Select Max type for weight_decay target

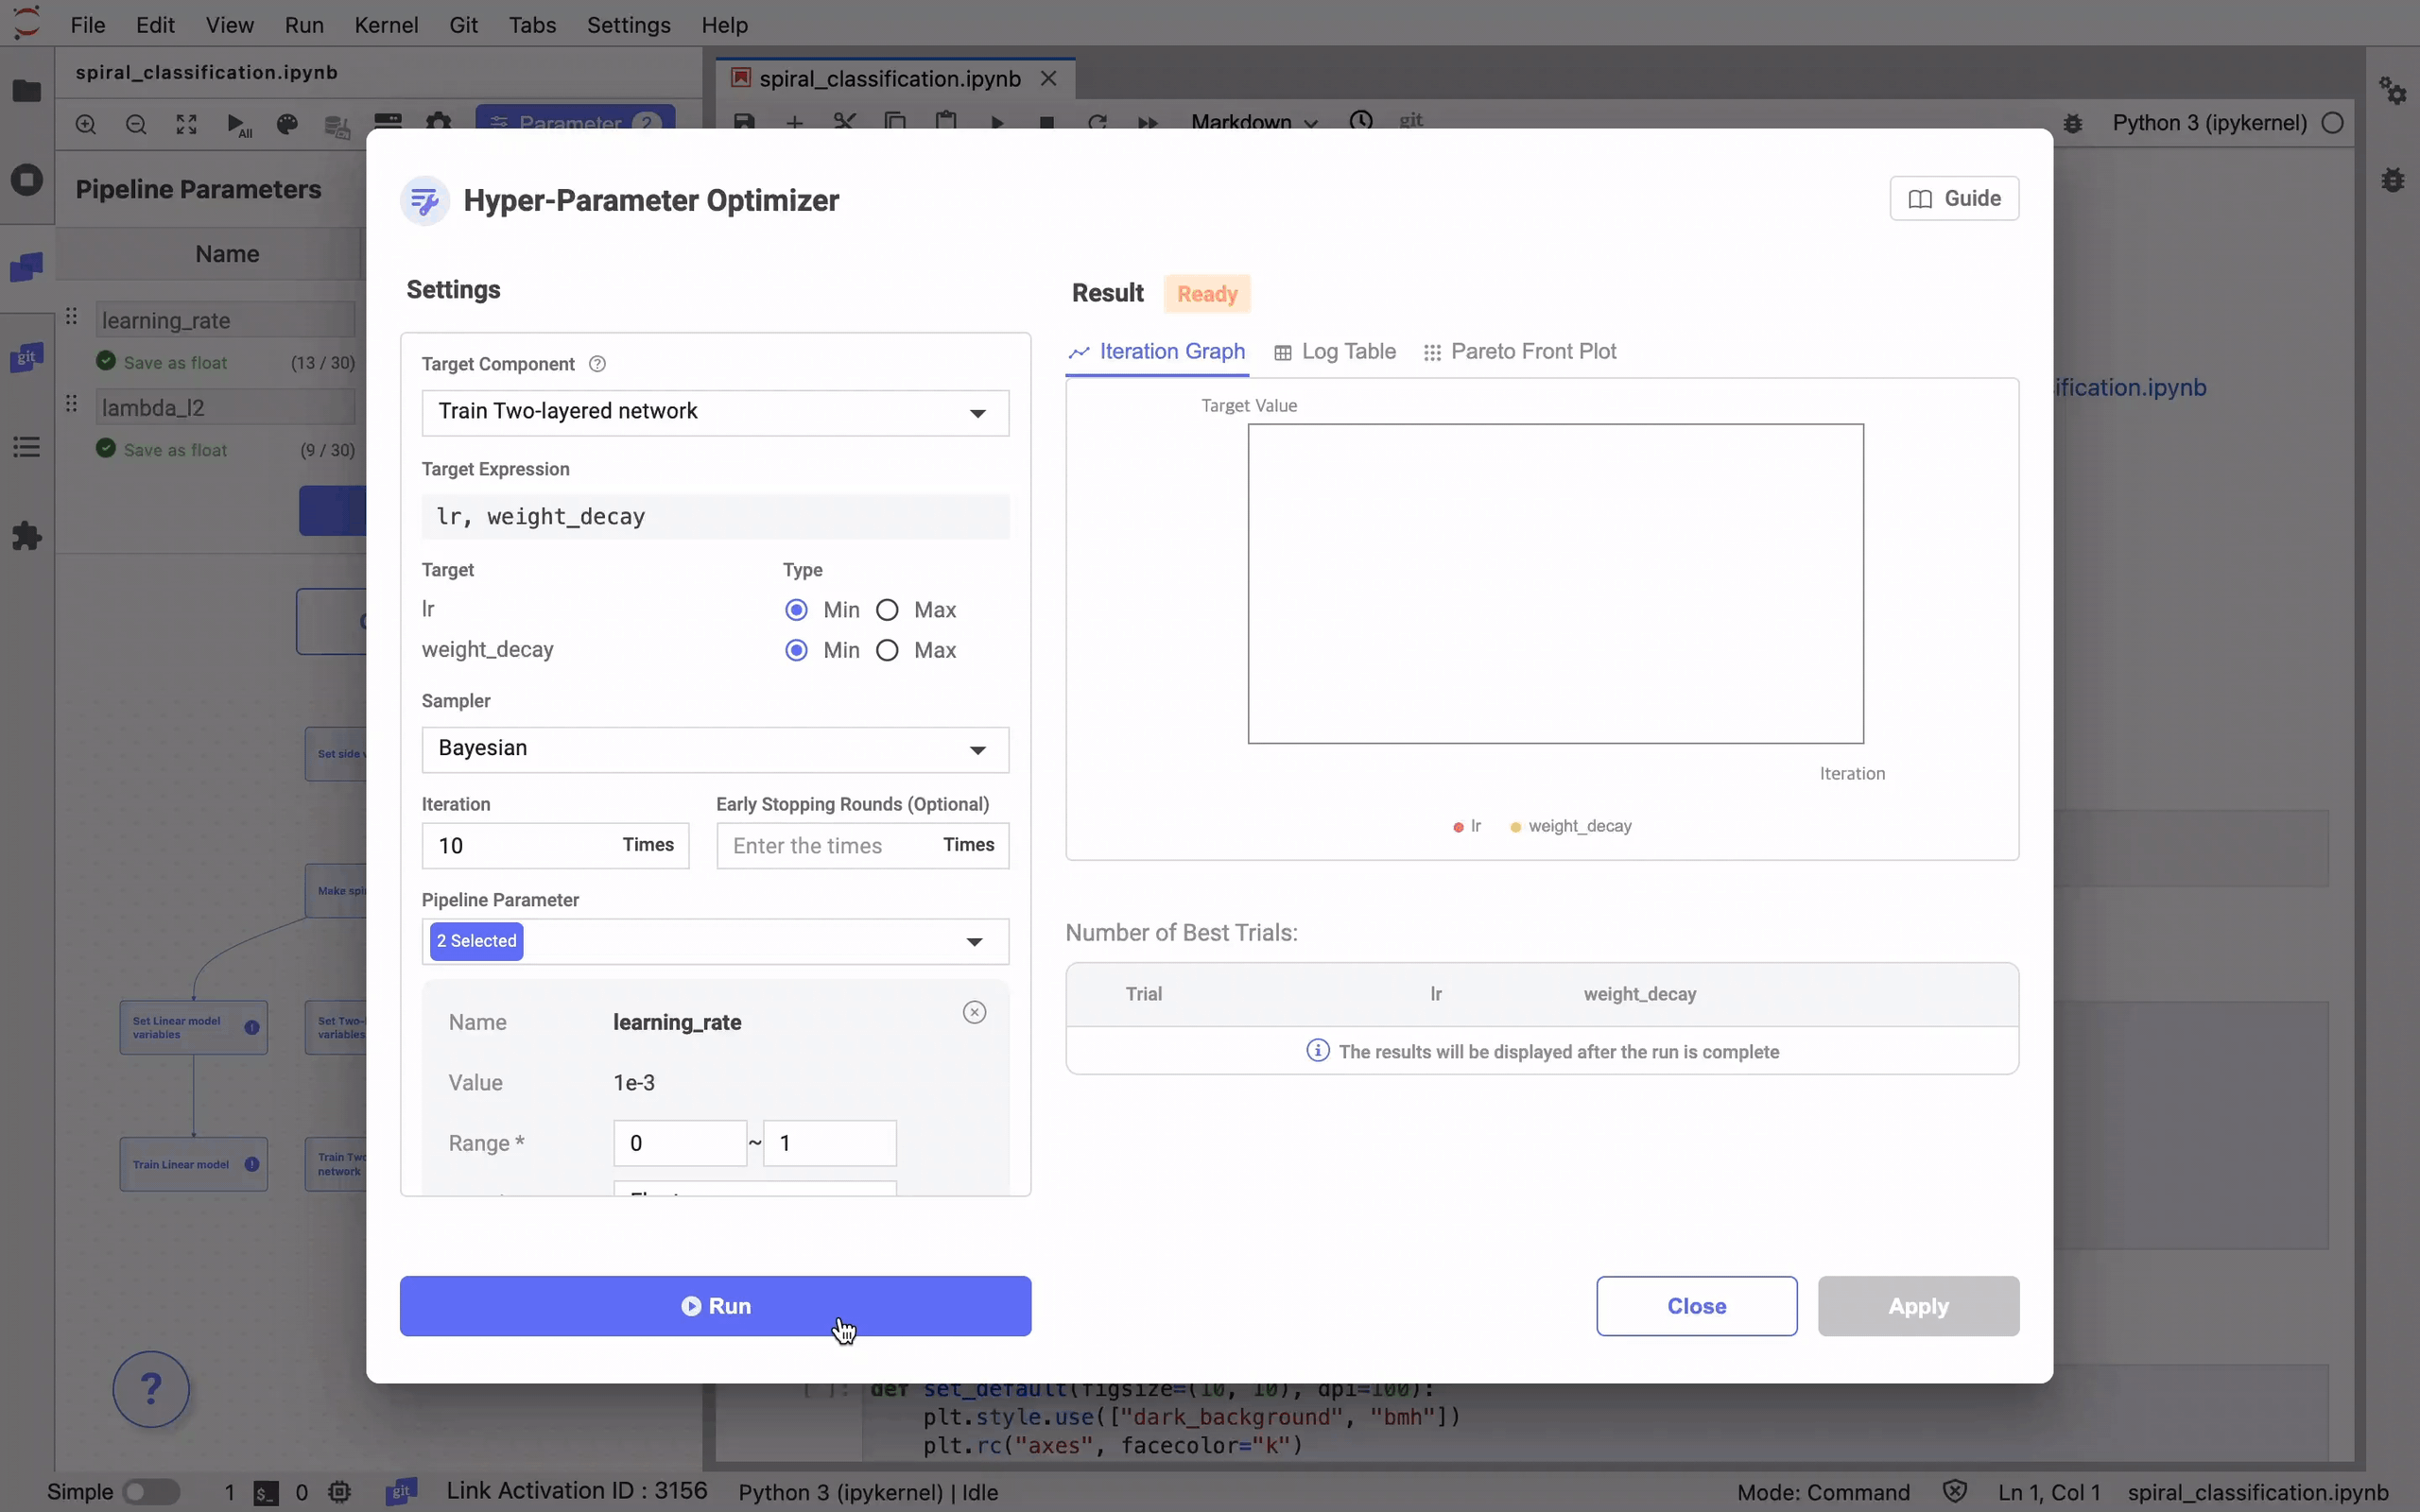click(887, 650)
